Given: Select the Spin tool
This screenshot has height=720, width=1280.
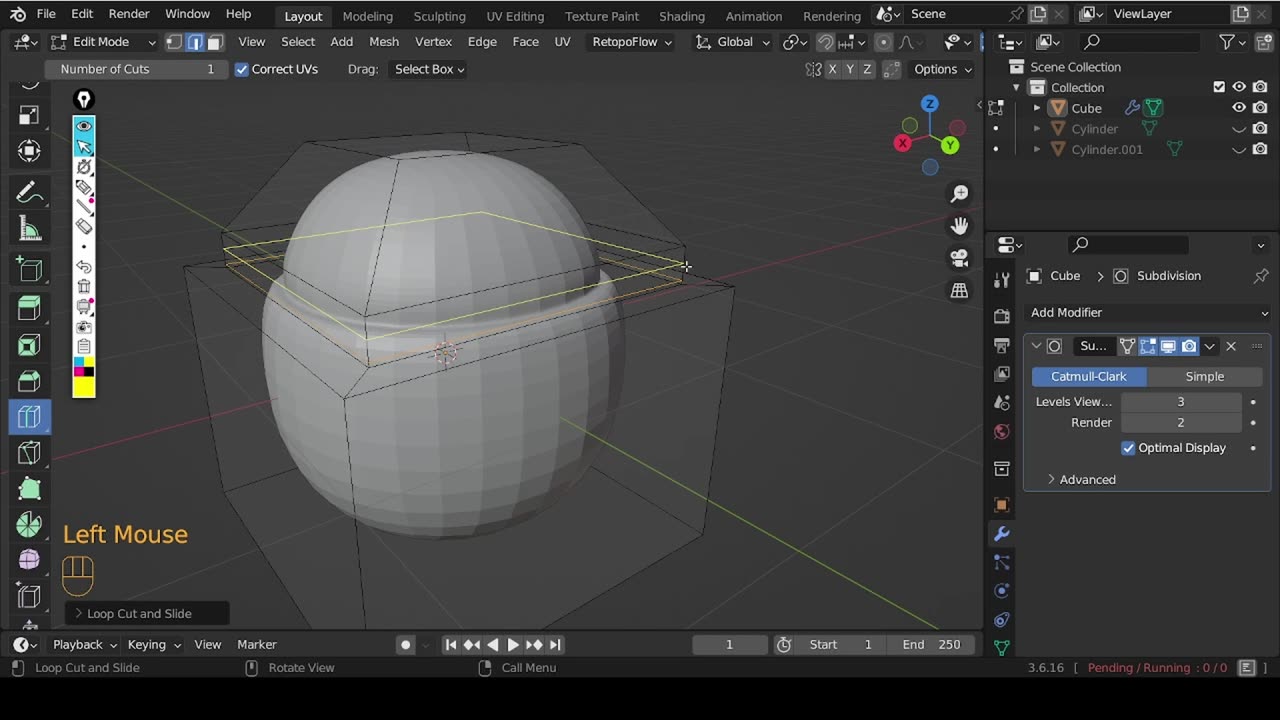Looking at the screenshot, I should pyautogui.click(x=29, y=525).
